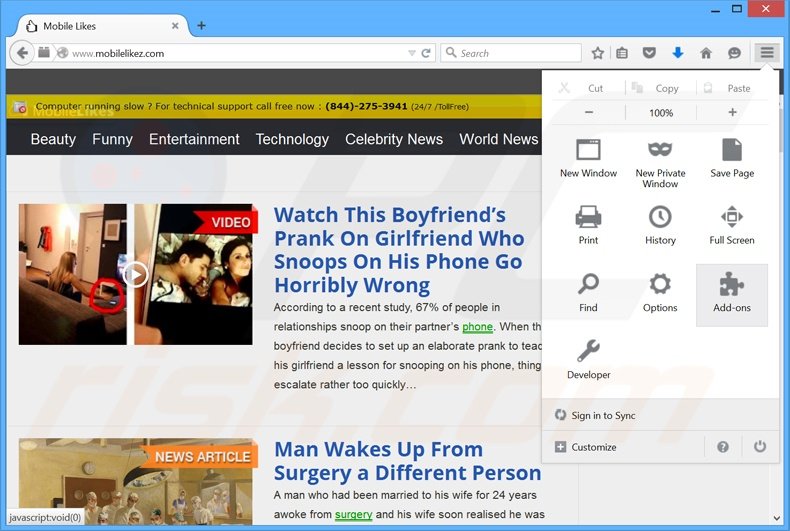
Task: Open the icon left of the globe
Action: click(x=44, y=52)
